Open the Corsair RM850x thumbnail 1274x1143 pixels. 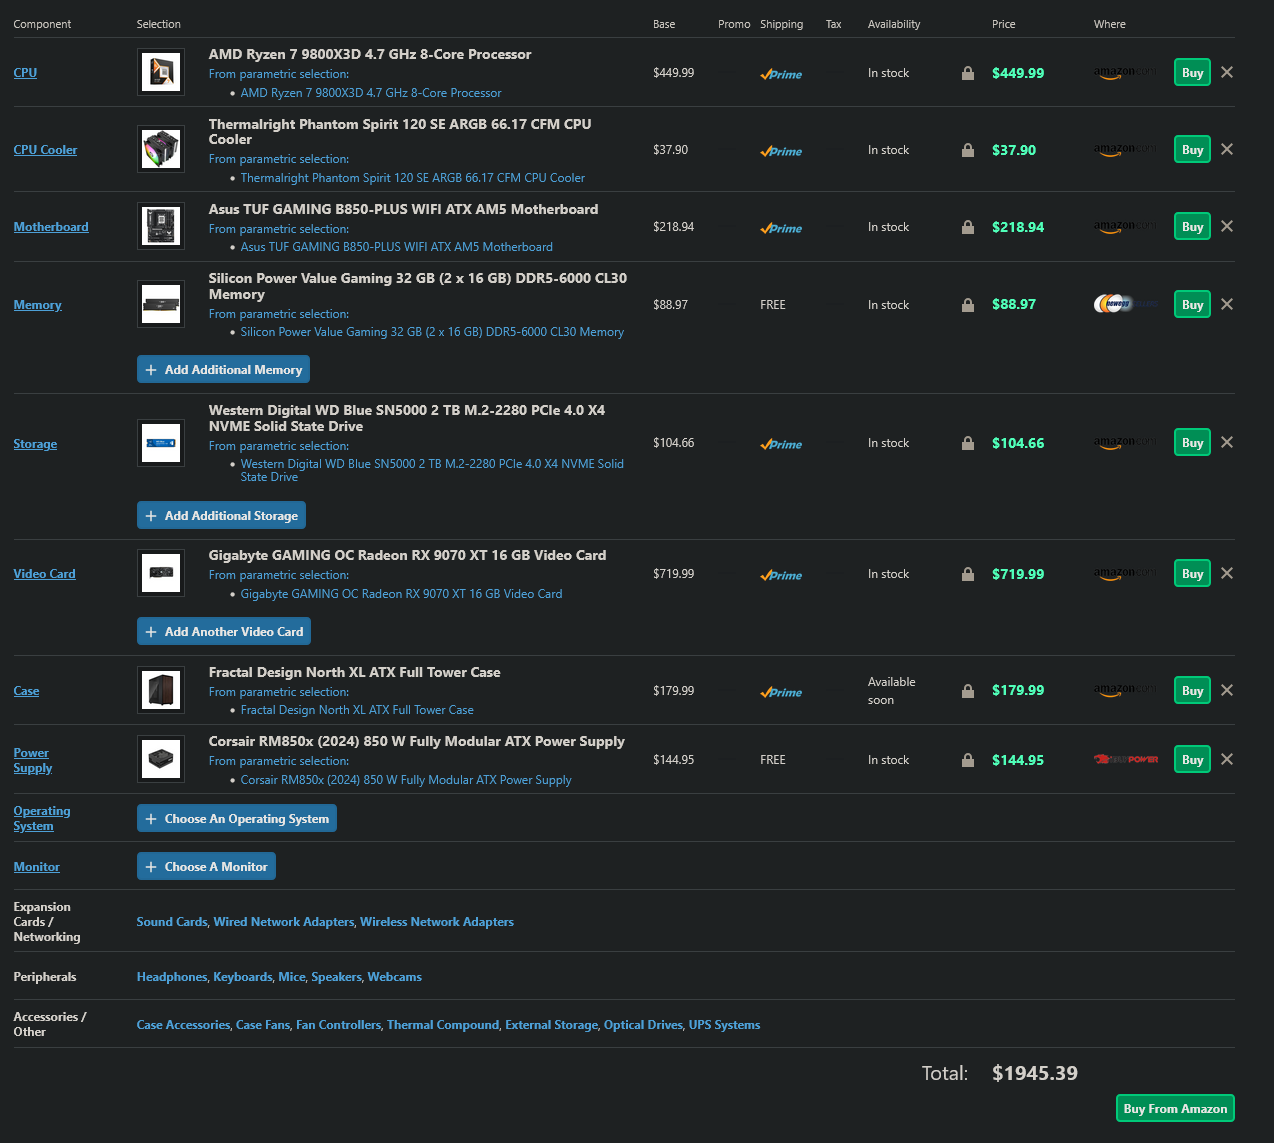[161, 759]
